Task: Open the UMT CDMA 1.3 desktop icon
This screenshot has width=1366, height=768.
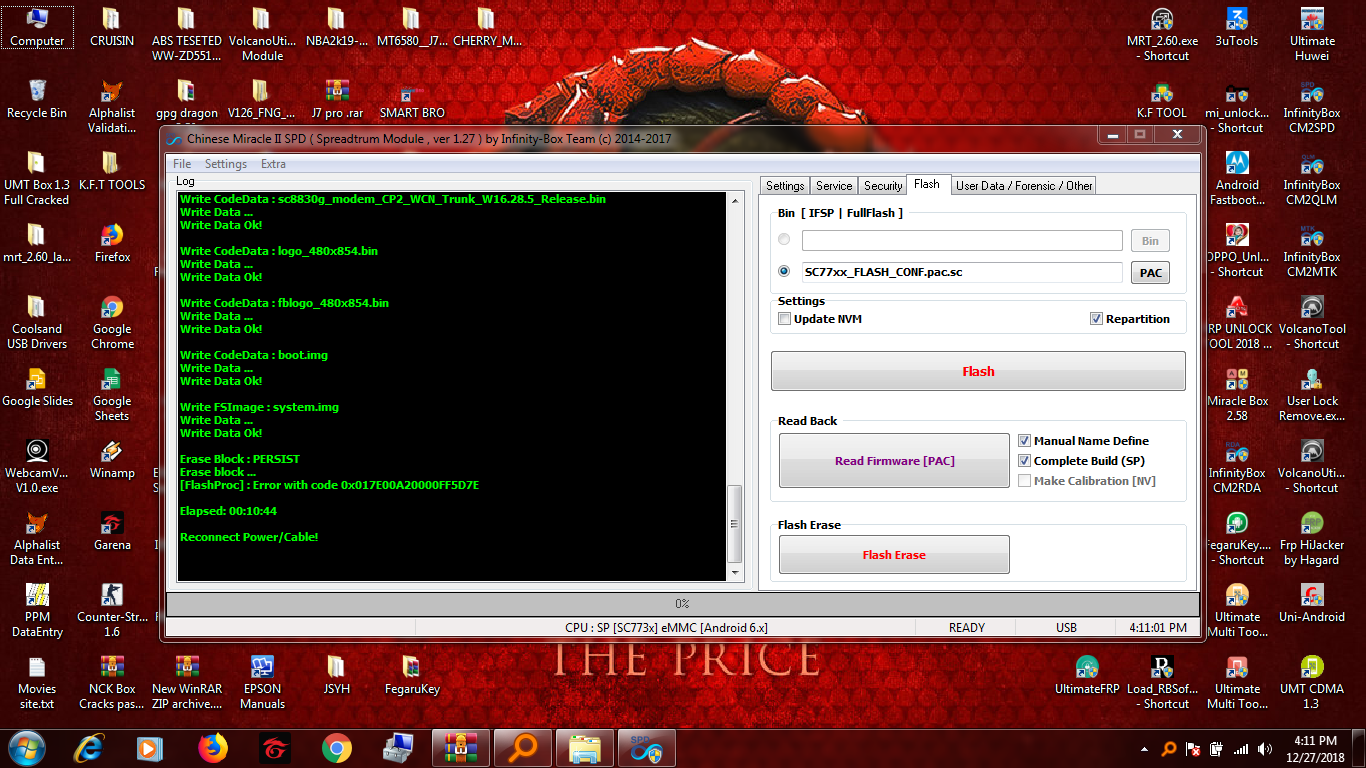Action: click(x=1312, y=682)
